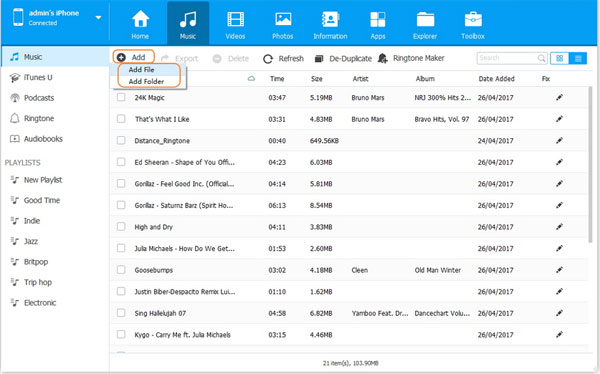The height and width of the screenshot is (374, 600).
Task: Click the fix pencil icon for High and Dry
Action: 559,227
